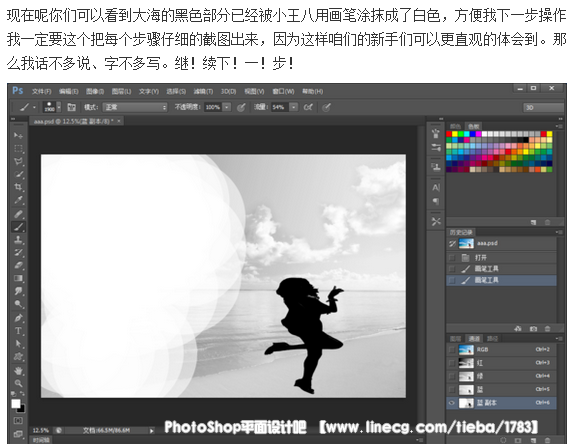Click the zoom percentage field 12.5%
588x444 pixels.
41,430
